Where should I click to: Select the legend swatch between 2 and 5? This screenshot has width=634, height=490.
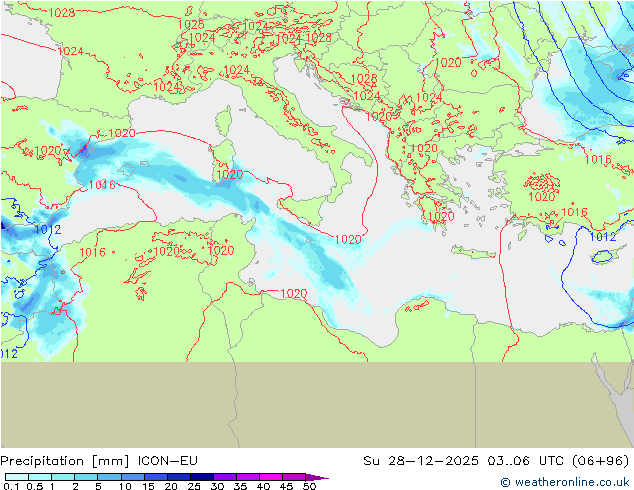click(86, 477)
